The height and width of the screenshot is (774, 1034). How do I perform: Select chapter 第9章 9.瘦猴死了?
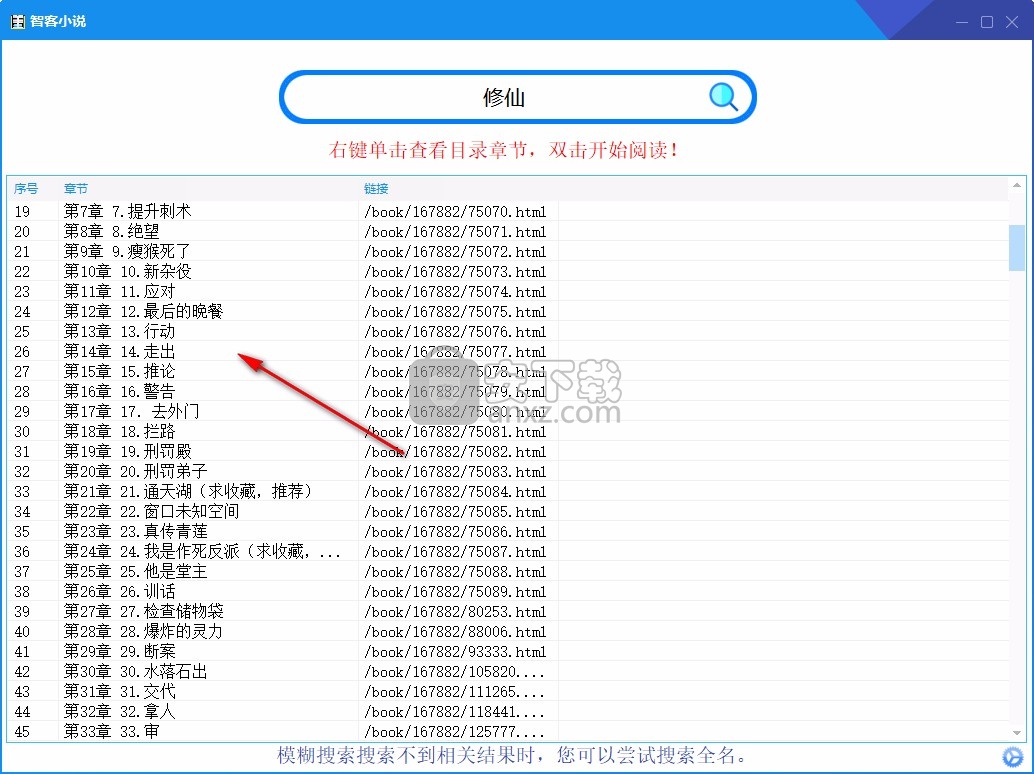(x=127, y=251)
